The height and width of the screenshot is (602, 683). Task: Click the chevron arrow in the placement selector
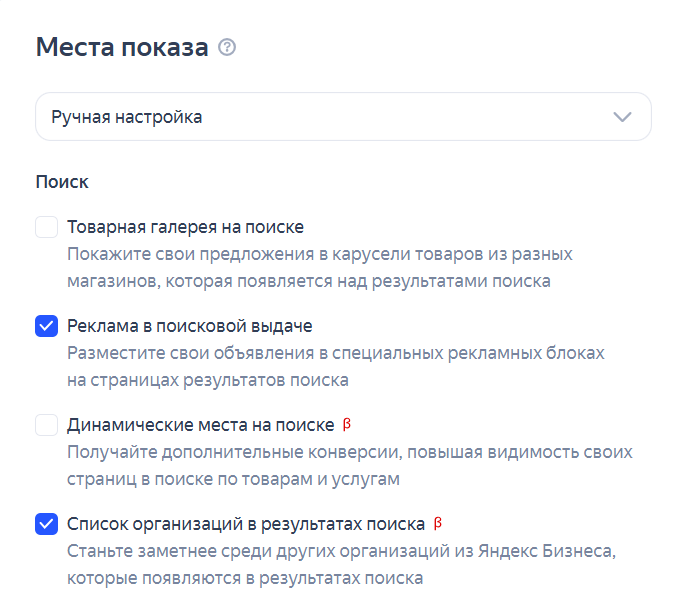click(622, 117)
